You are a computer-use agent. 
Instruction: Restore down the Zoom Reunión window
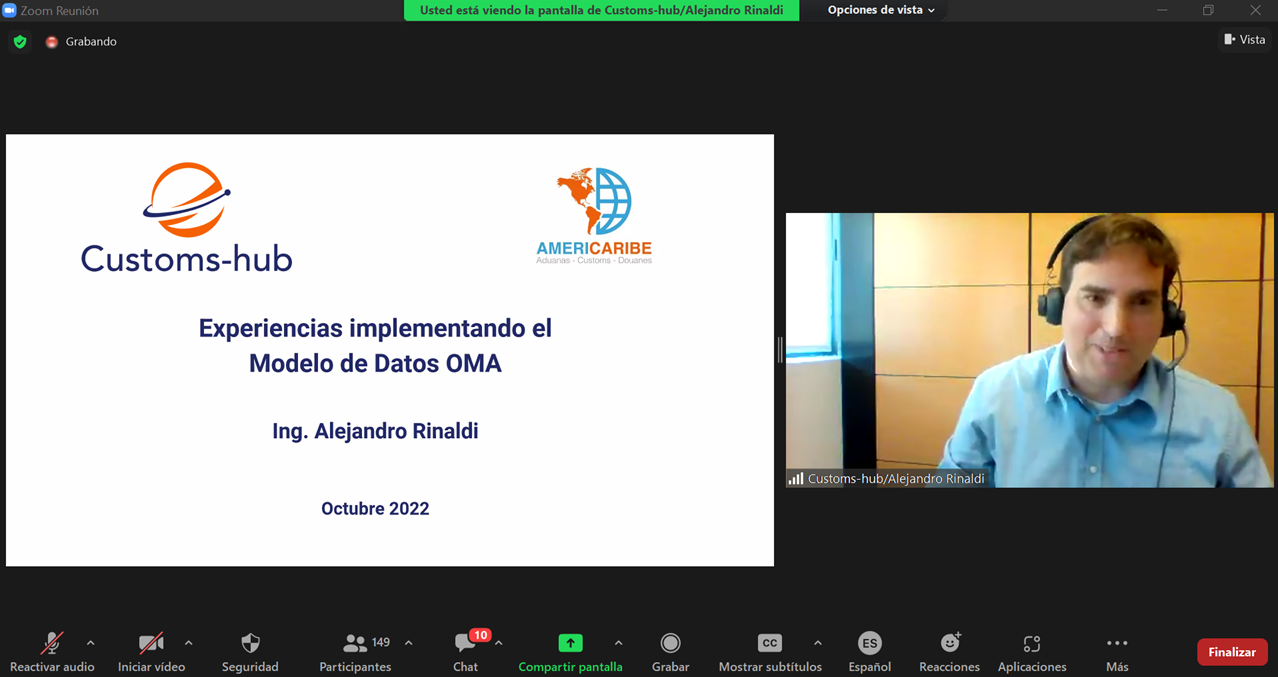1208,10
